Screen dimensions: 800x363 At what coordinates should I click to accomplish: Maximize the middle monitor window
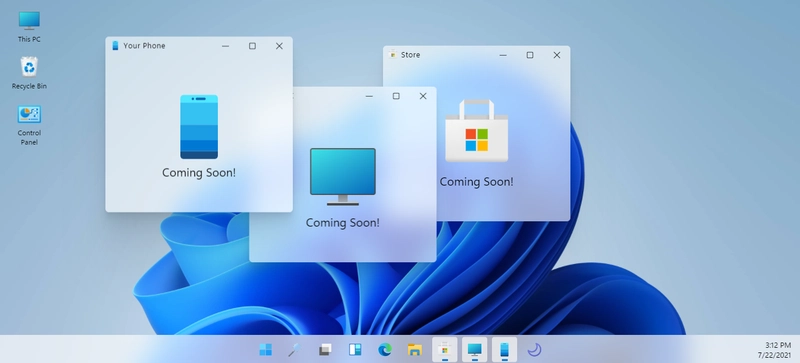click(396, 96)
